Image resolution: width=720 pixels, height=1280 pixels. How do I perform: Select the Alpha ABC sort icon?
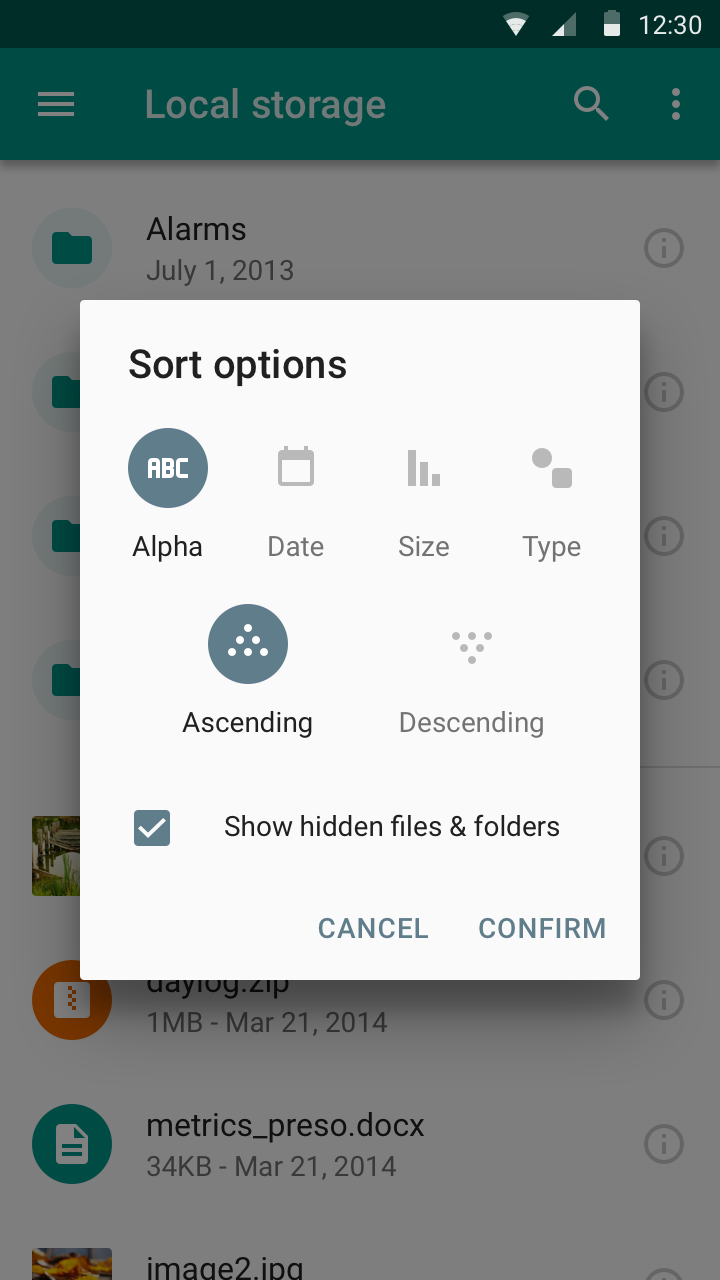pyautogui.click(x=168, y=468)
